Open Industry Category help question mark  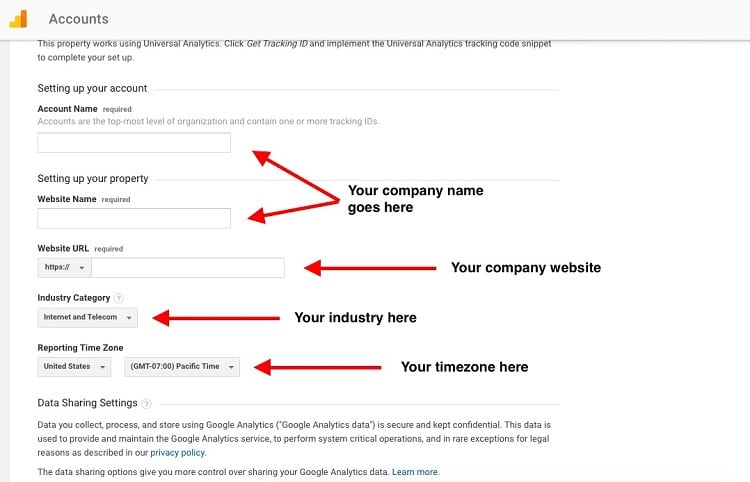119,298
